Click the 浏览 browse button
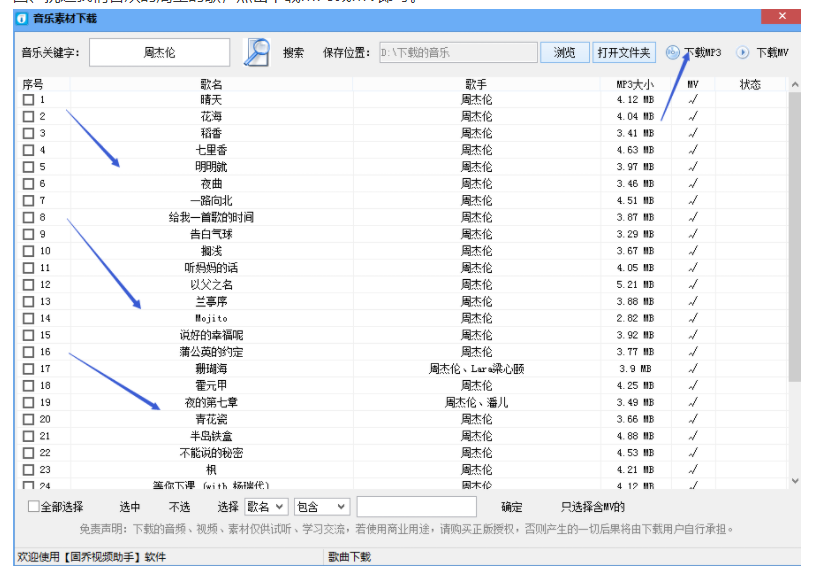Image resolution: width=827 pixels, height=576 pixels. [x=565, y=53]
